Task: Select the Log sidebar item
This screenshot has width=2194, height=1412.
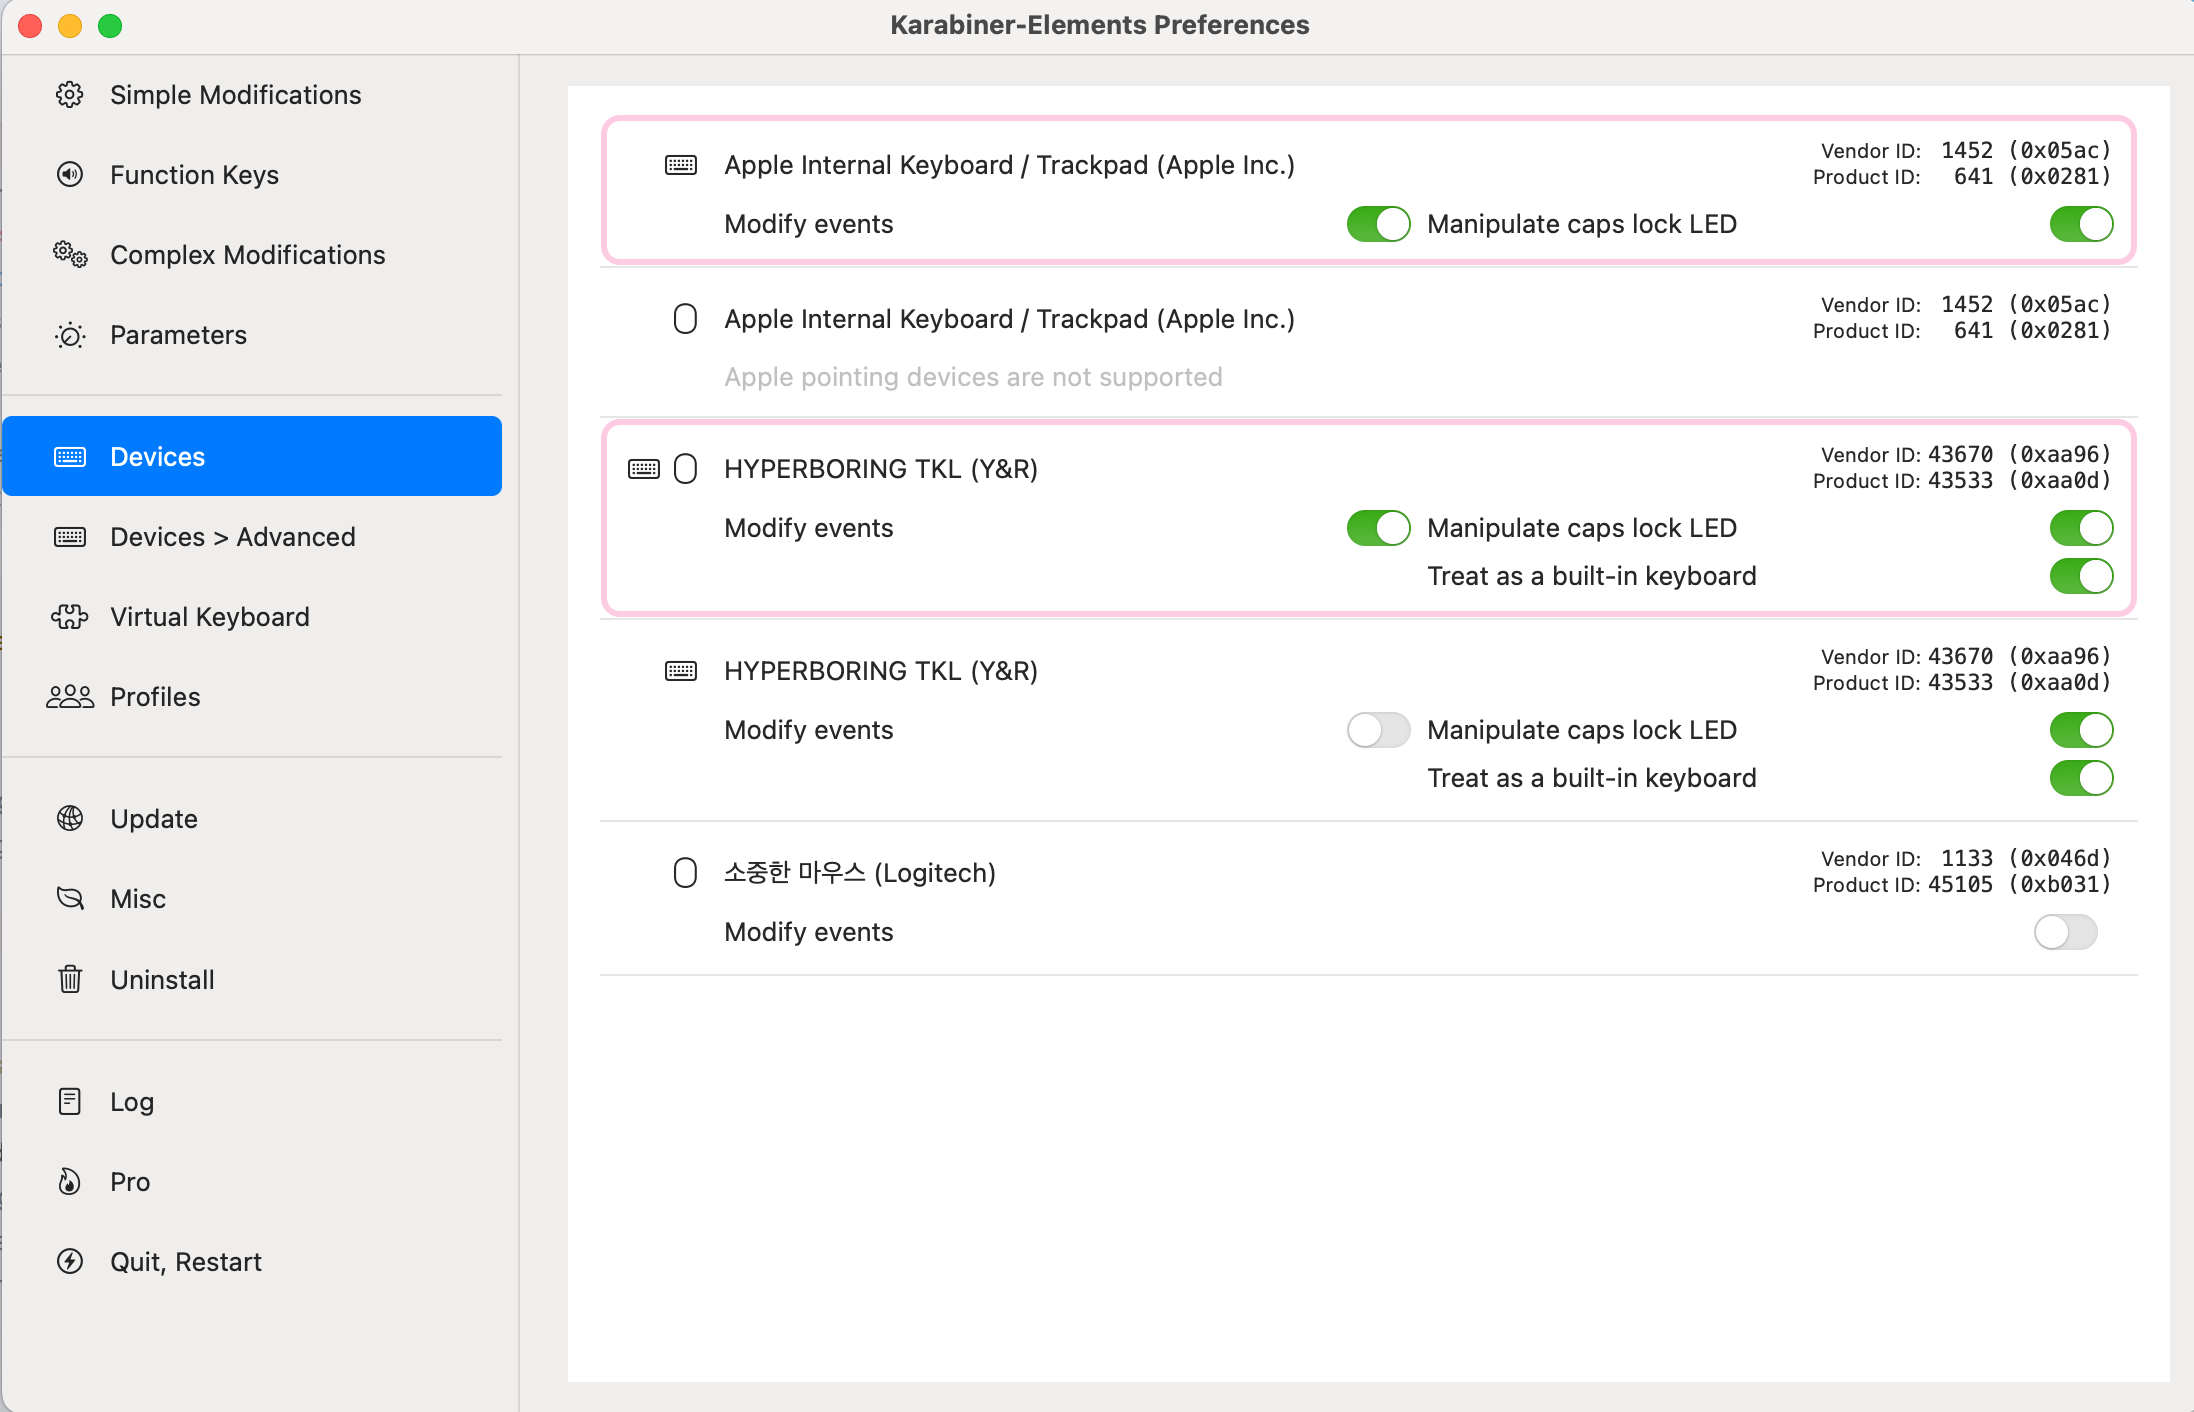Action: (x=252, y=1101)
